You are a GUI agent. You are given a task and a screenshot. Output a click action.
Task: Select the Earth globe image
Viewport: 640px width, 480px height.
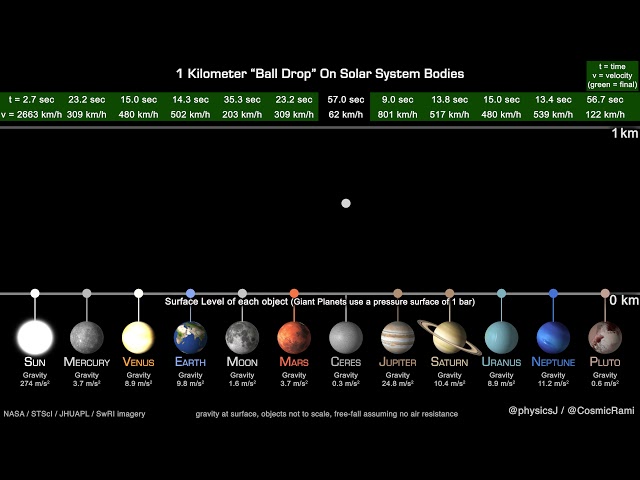point(190,338)
